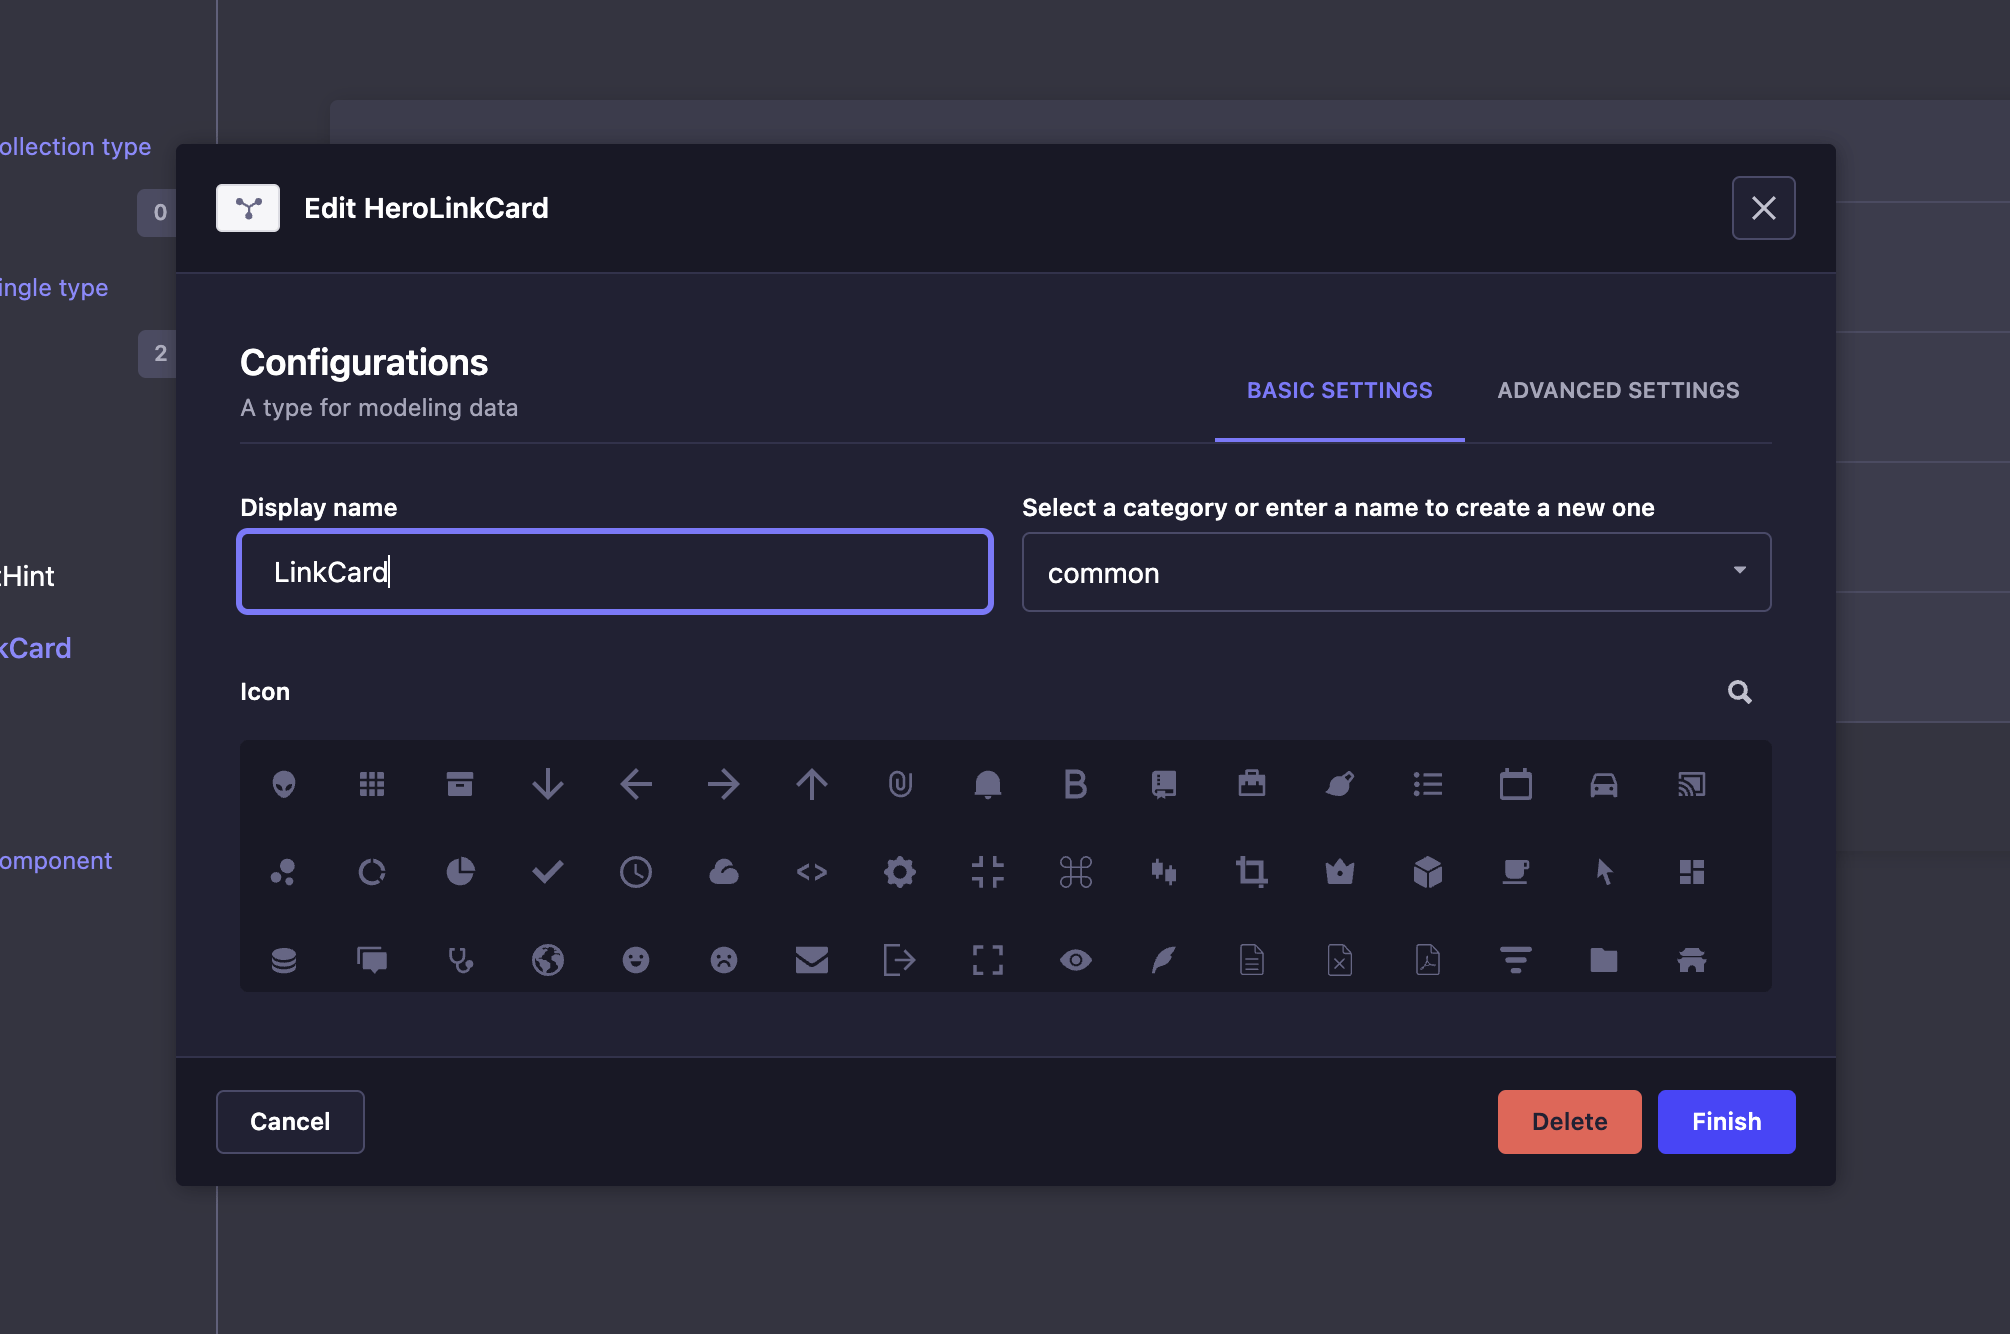
Task: Open the Basic Settings tab
Action: [1339, 391]
